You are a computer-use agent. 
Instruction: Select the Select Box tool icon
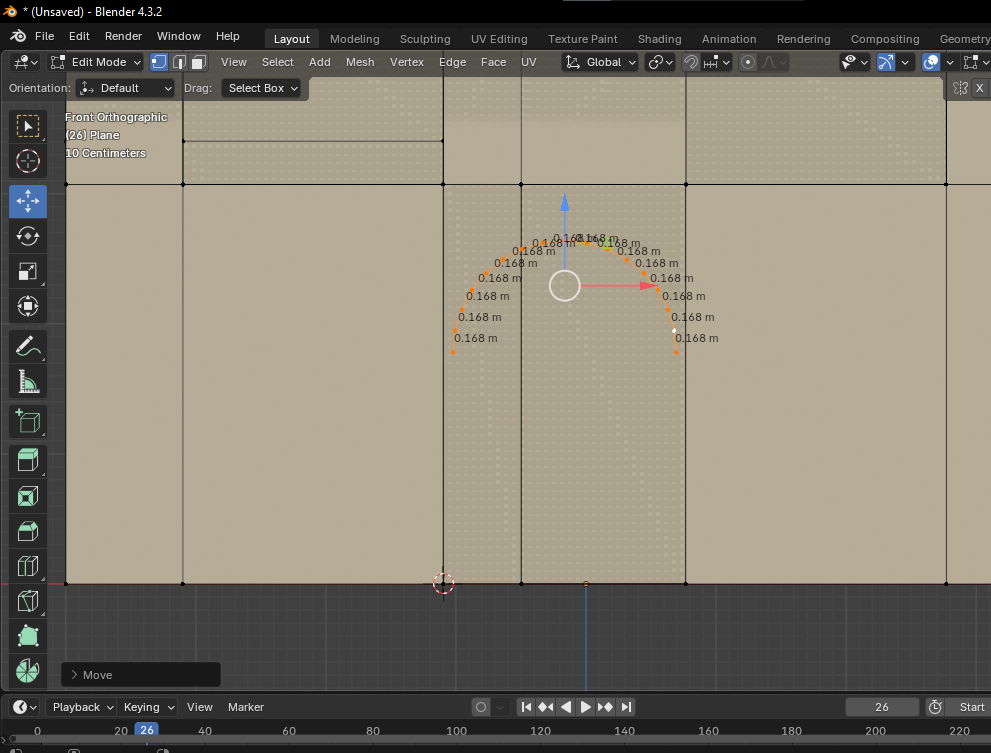(x=28, y=126)
